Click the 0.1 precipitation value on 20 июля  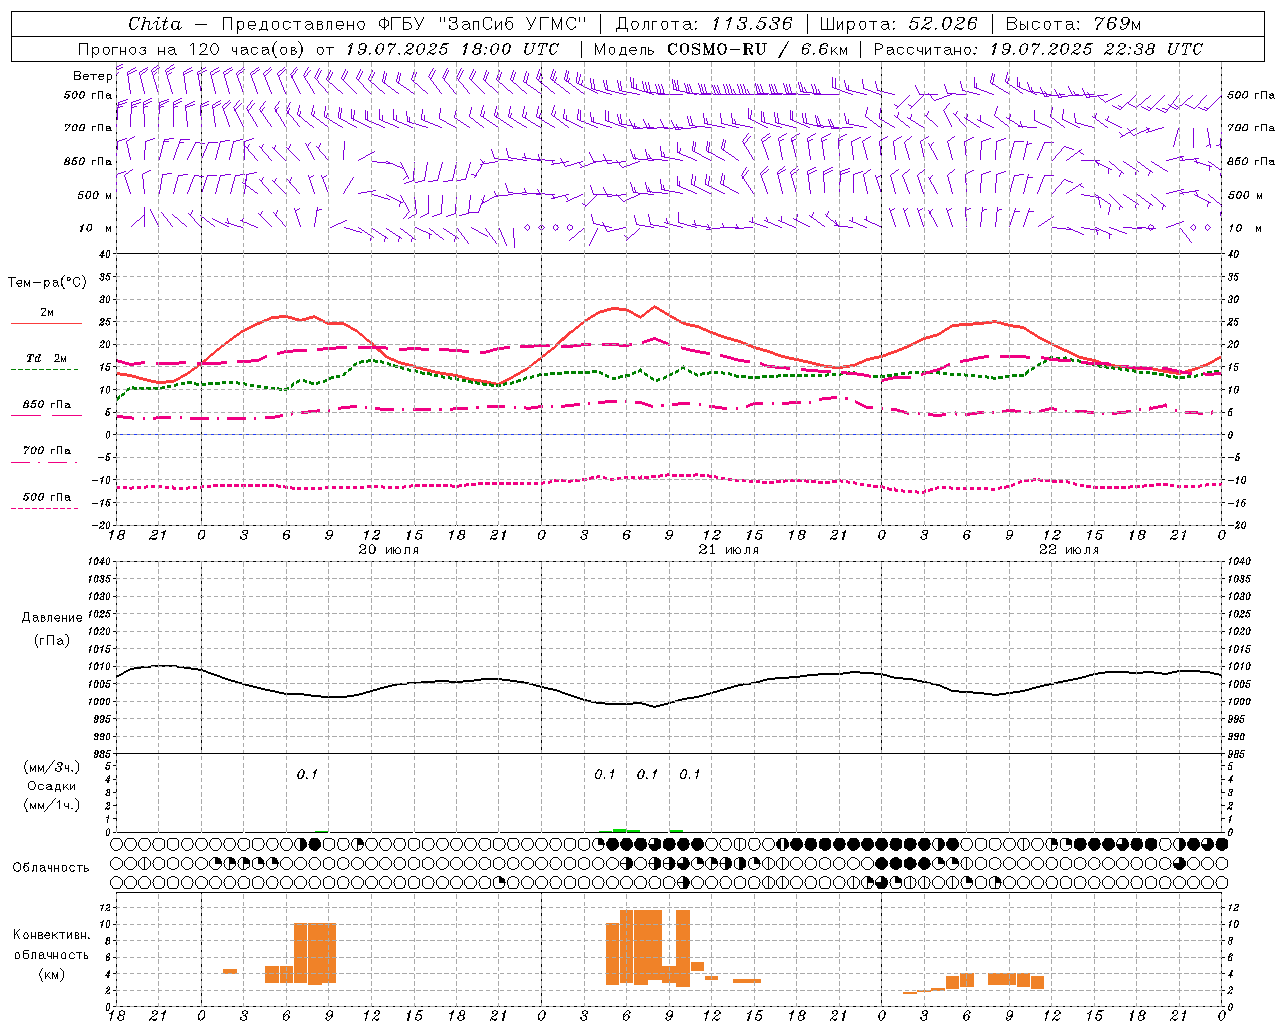click(307, 774)
